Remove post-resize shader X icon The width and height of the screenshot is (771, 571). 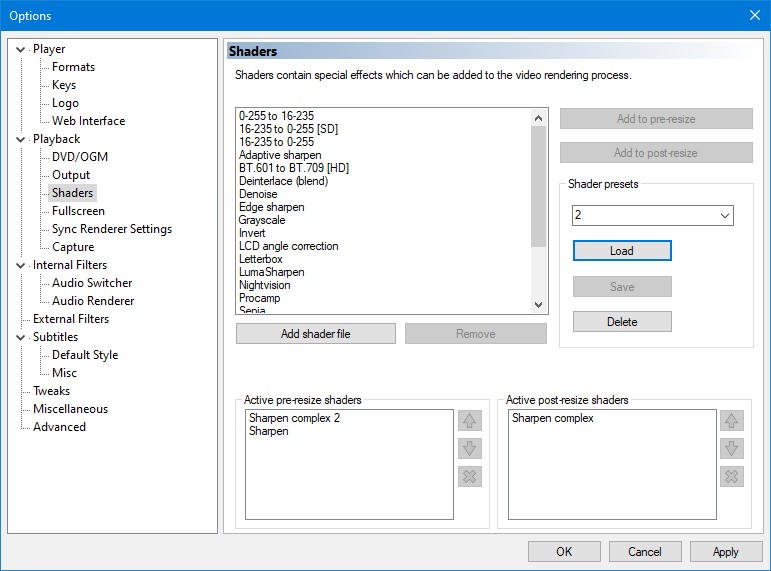point(732,476)
